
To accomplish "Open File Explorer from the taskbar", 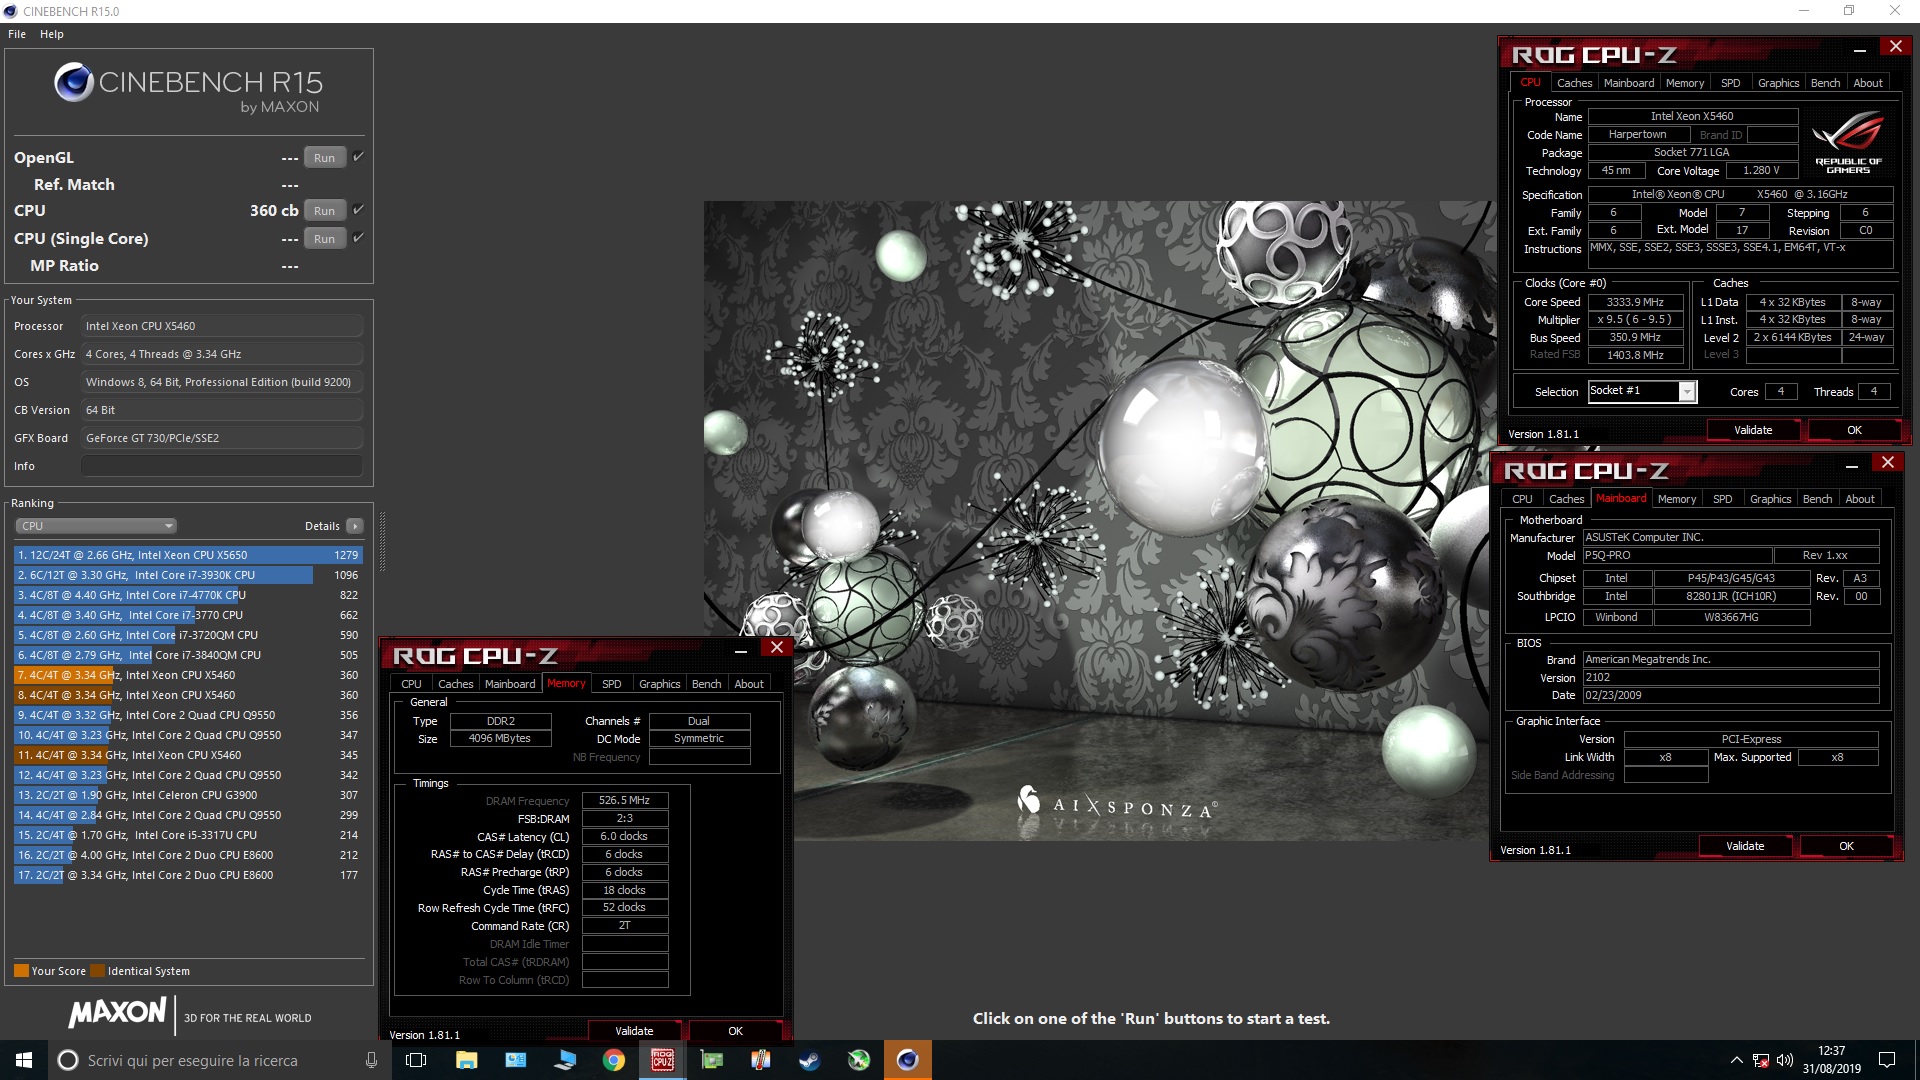I will coord(466,1060).
